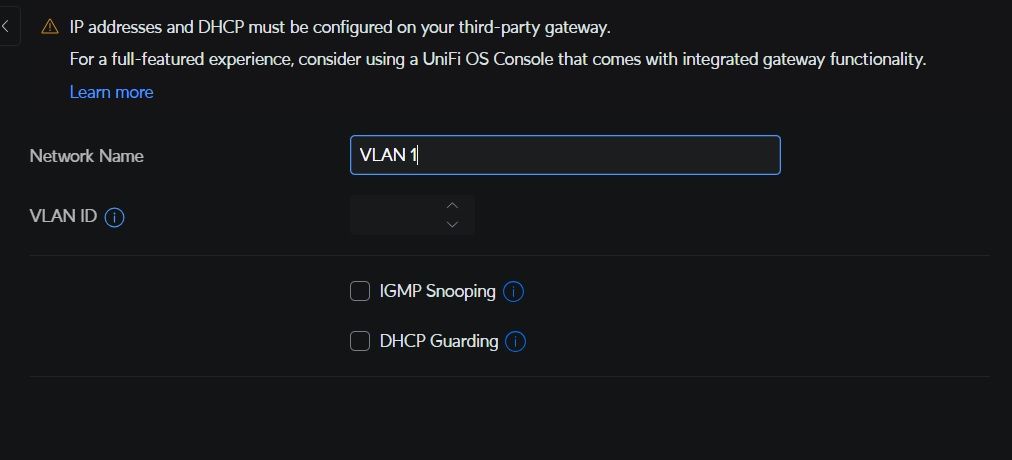Viewport: 1012px width, 460px height.
Task: Click the third-party gateway warning message
Action: (x=340, y=27)
